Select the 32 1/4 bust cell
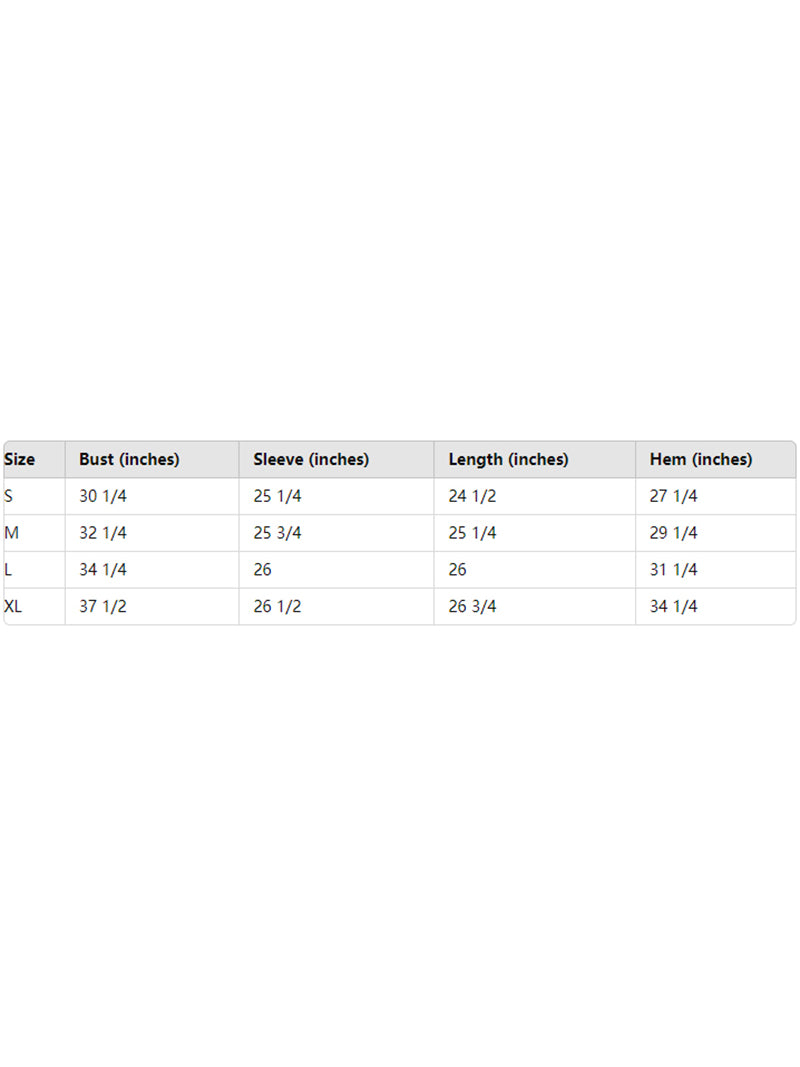 pyautogui.click(x=103, y=533)
